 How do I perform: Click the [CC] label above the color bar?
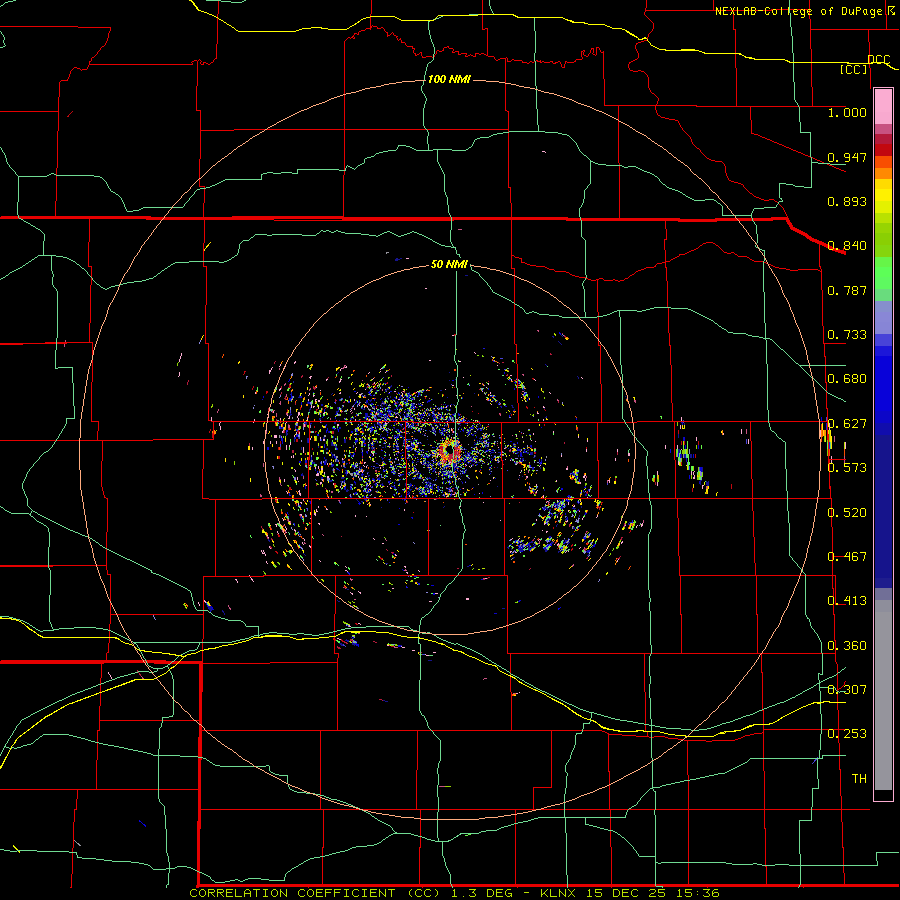tap(854, 70)
